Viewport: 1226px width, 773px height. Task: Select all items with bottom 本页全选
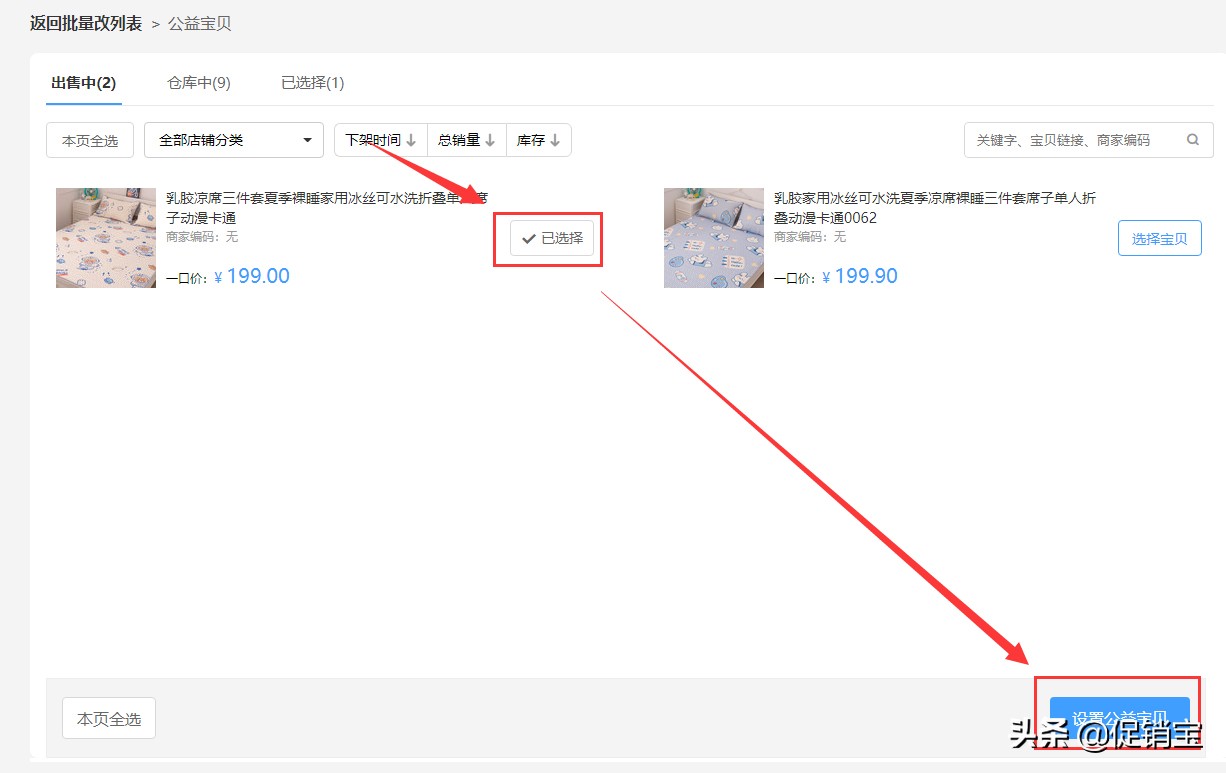108,718
